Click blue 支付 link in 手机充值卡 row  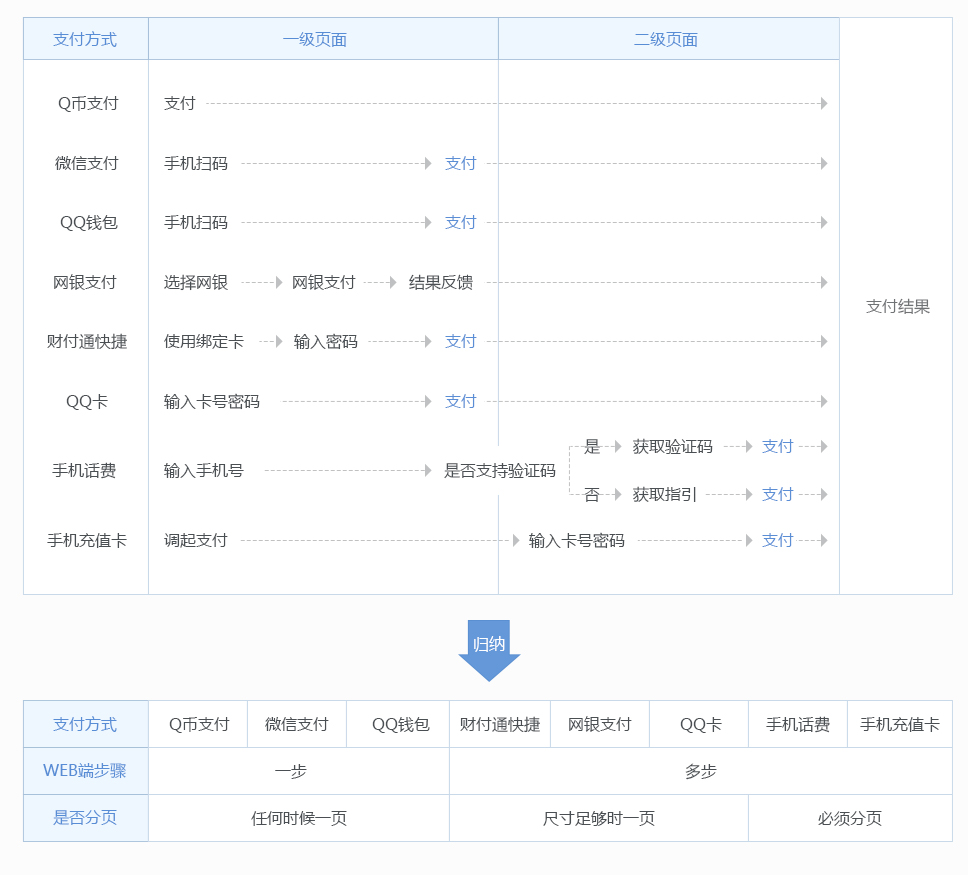[x=777, y=540]
